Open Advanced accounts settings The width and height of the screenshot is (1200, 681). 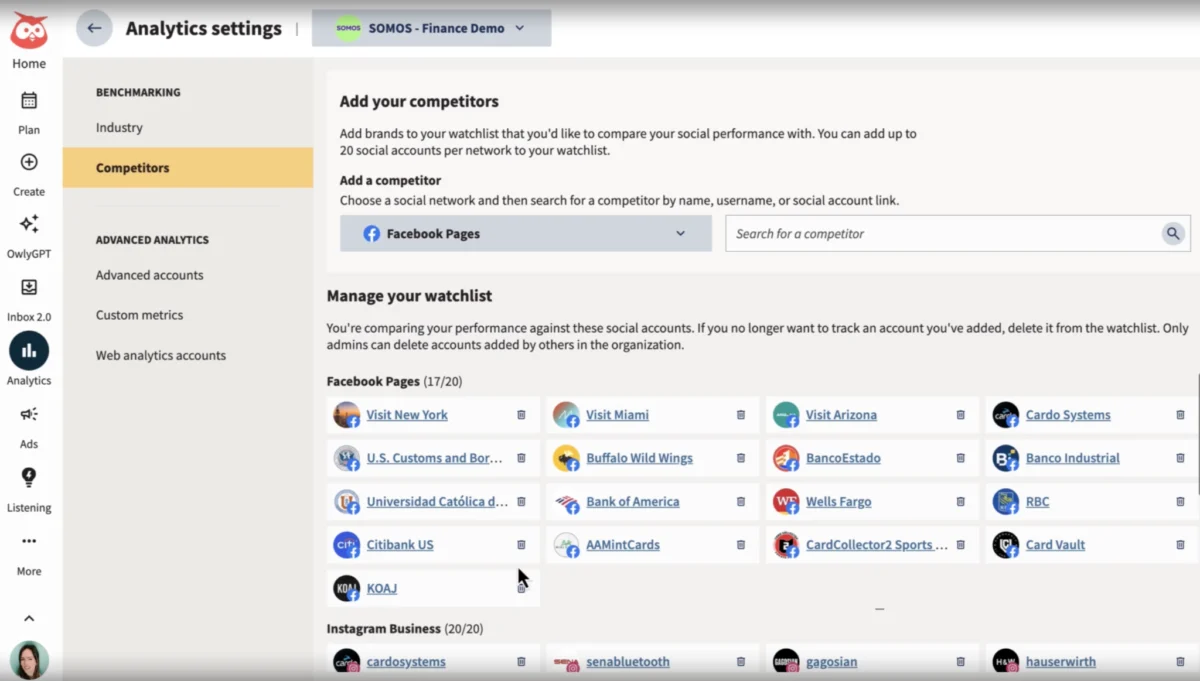(149, 275)
